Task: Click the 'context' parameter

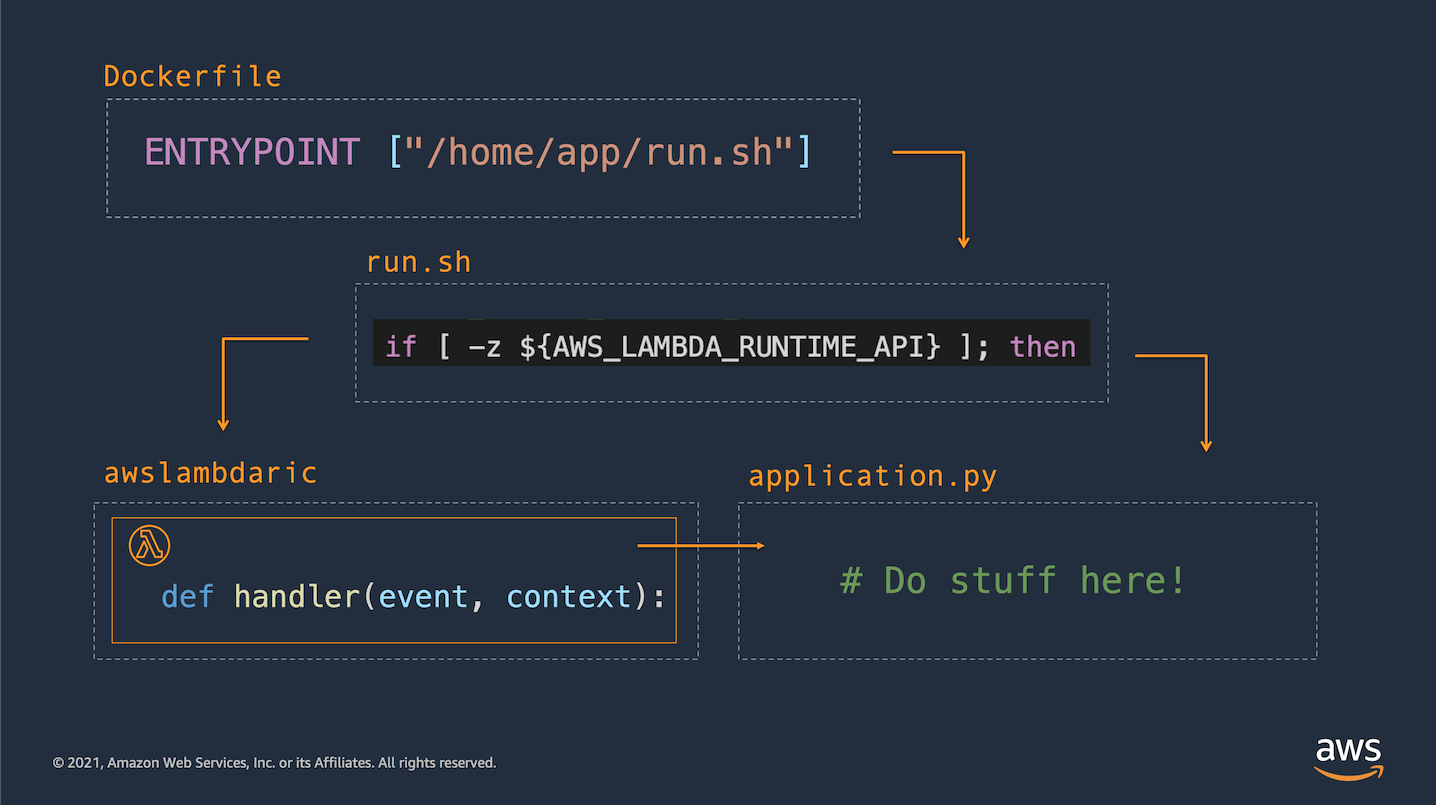Action: pyautogui.click(x=569, y=597)
